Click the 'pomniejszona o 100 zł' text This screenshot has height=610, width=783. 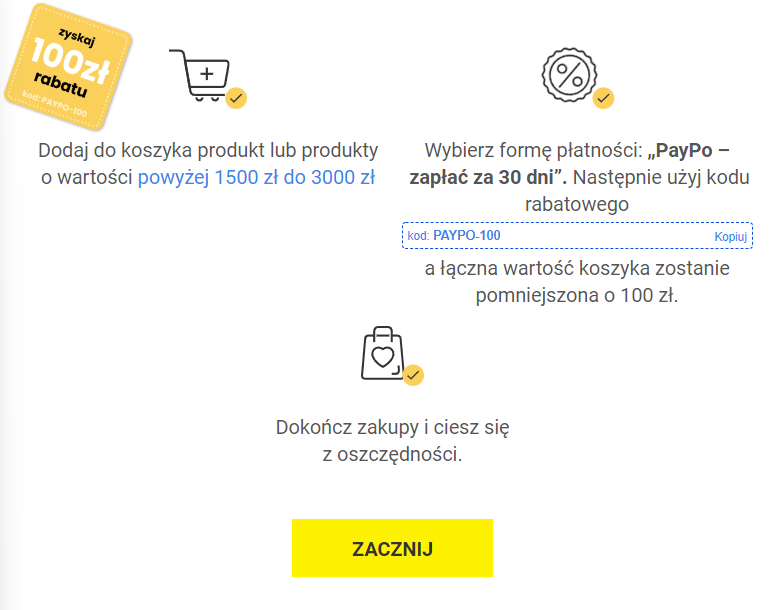(577, 296)
